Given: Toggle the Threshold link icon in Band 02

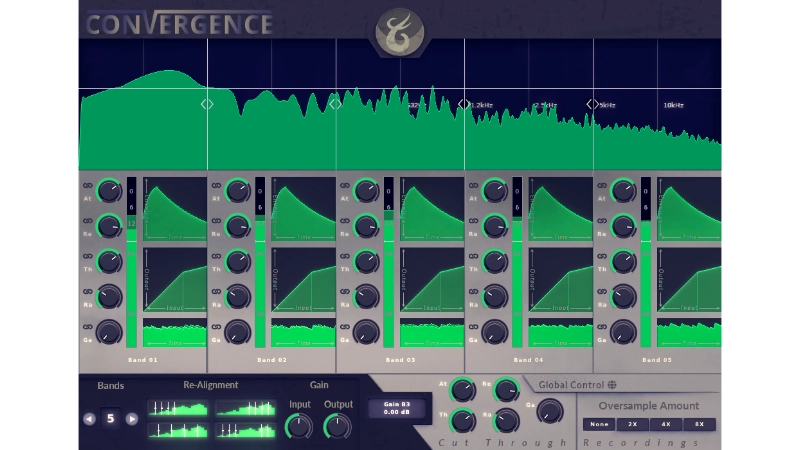Looking at the screenshot, I should click(x=216, y=256).
